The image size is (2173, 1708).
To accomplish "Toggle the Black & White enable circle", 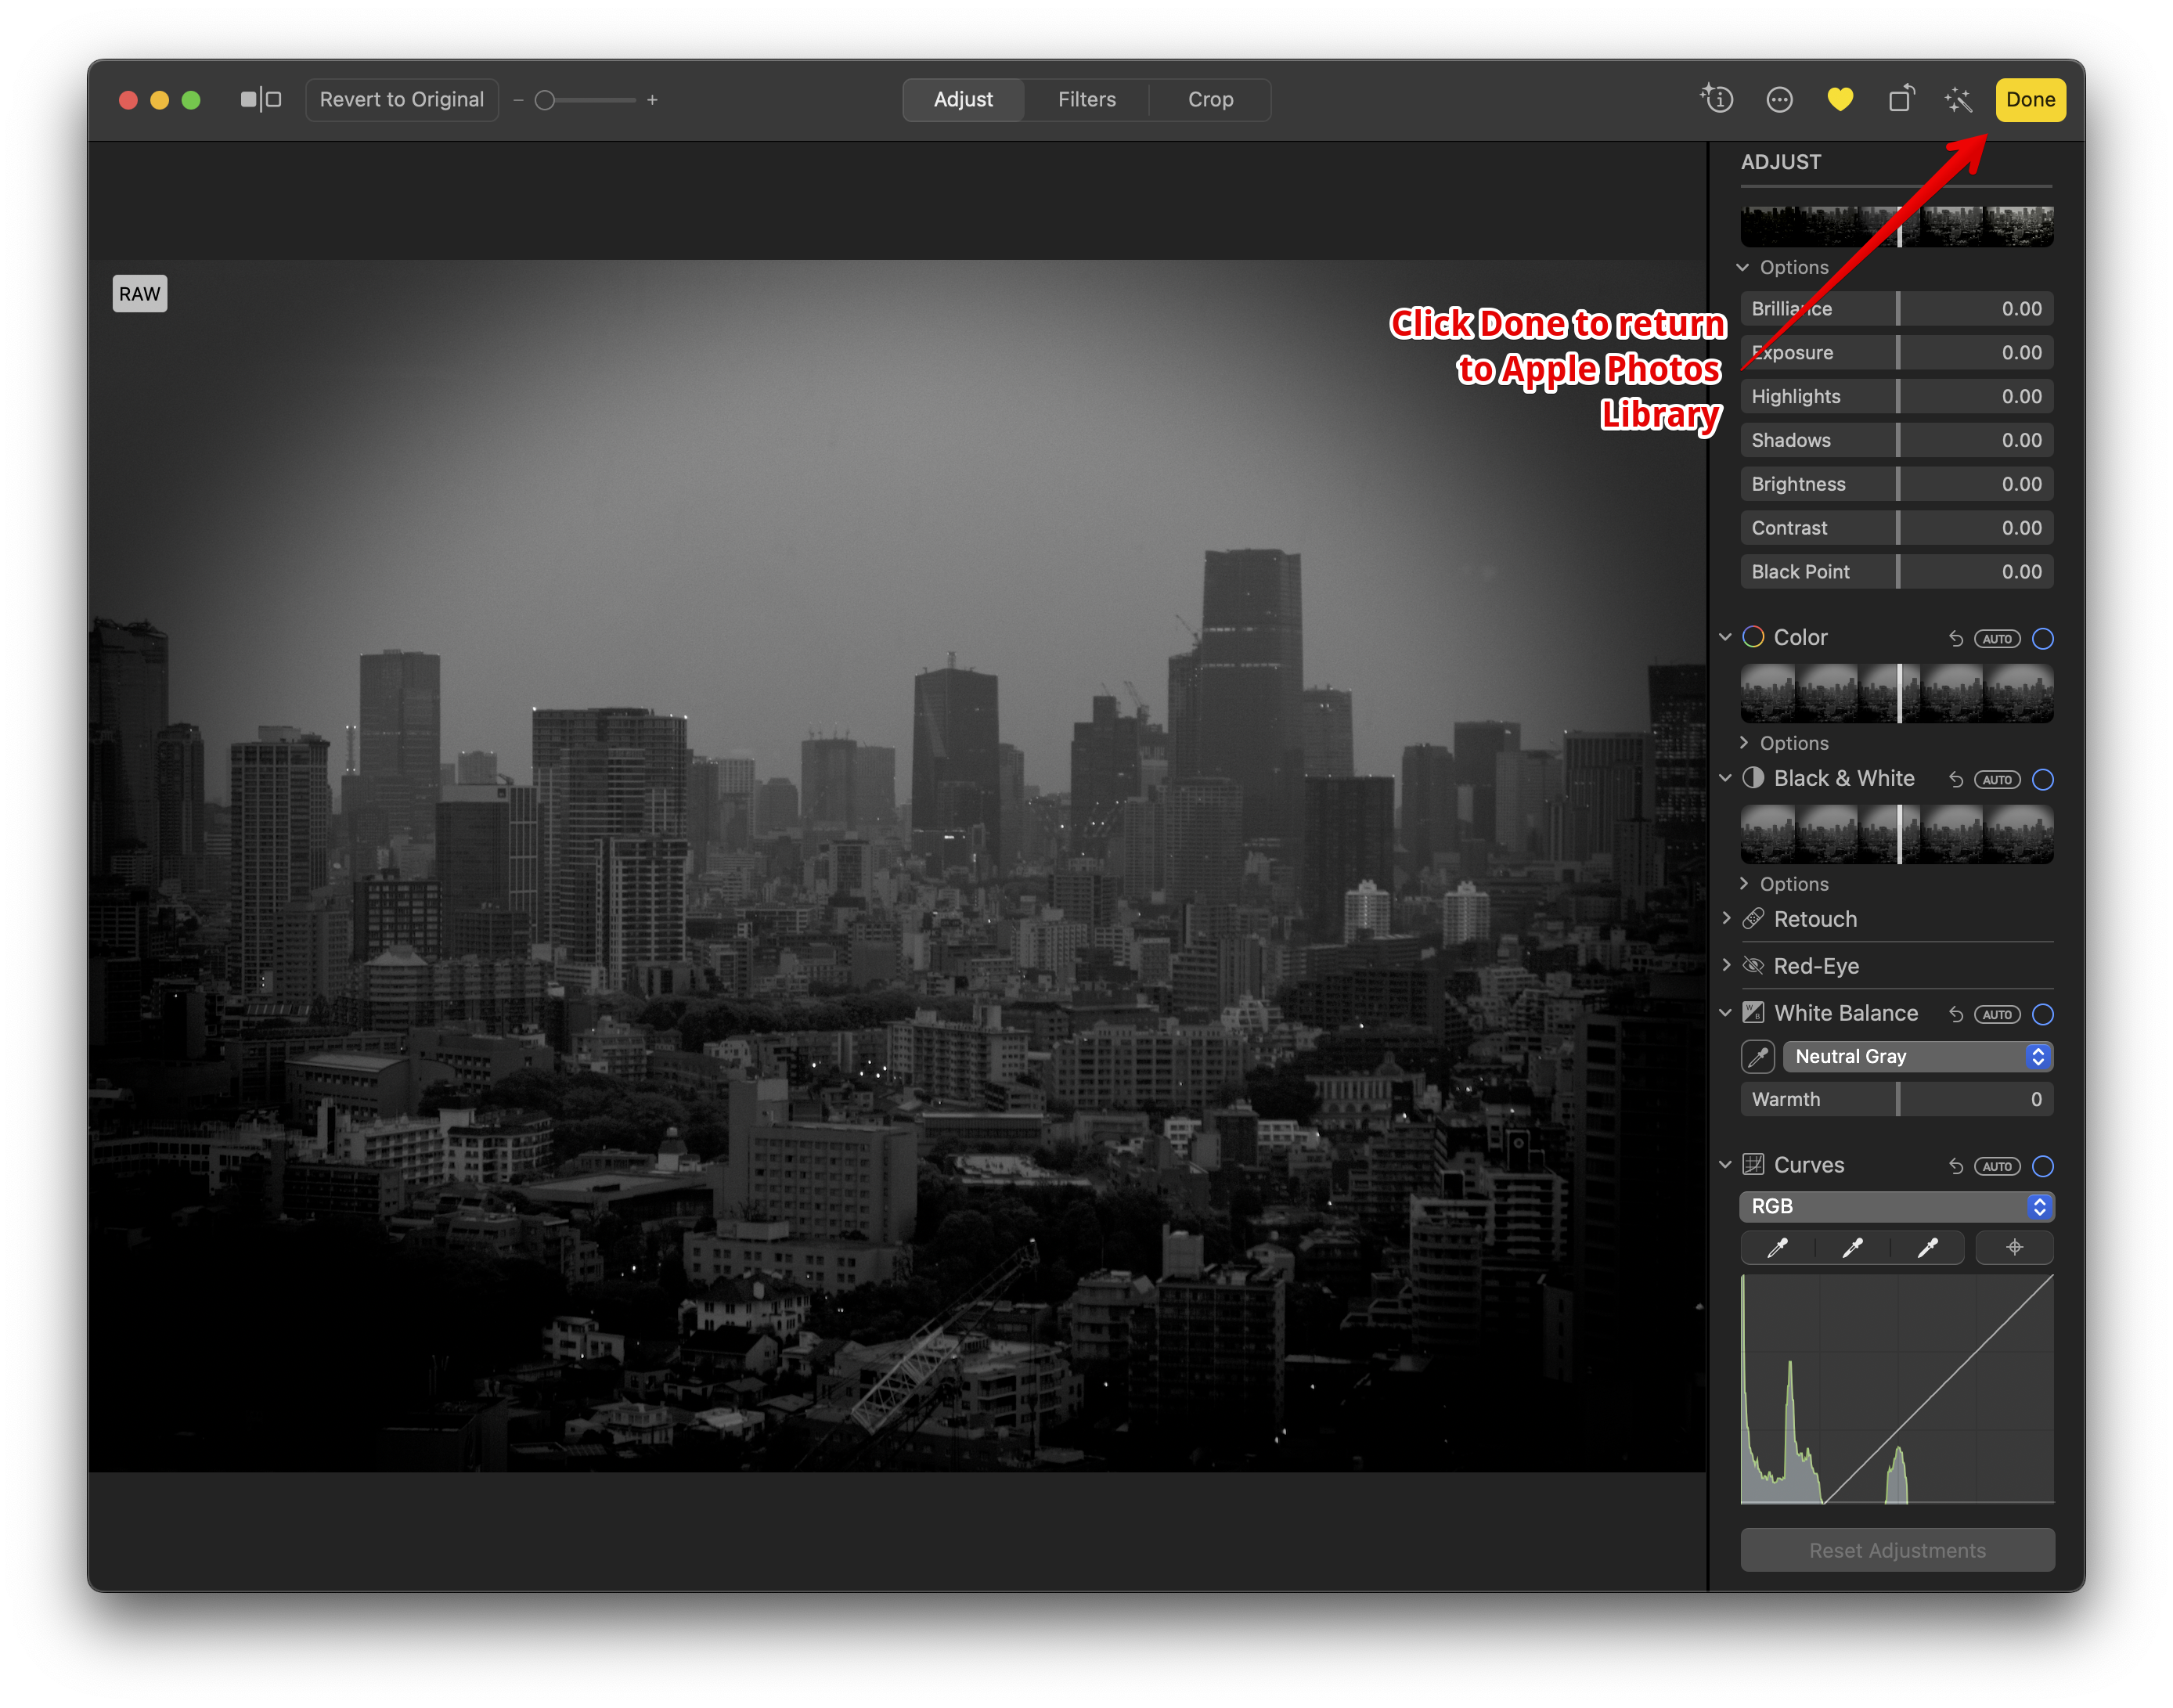I will [2043, 780].
